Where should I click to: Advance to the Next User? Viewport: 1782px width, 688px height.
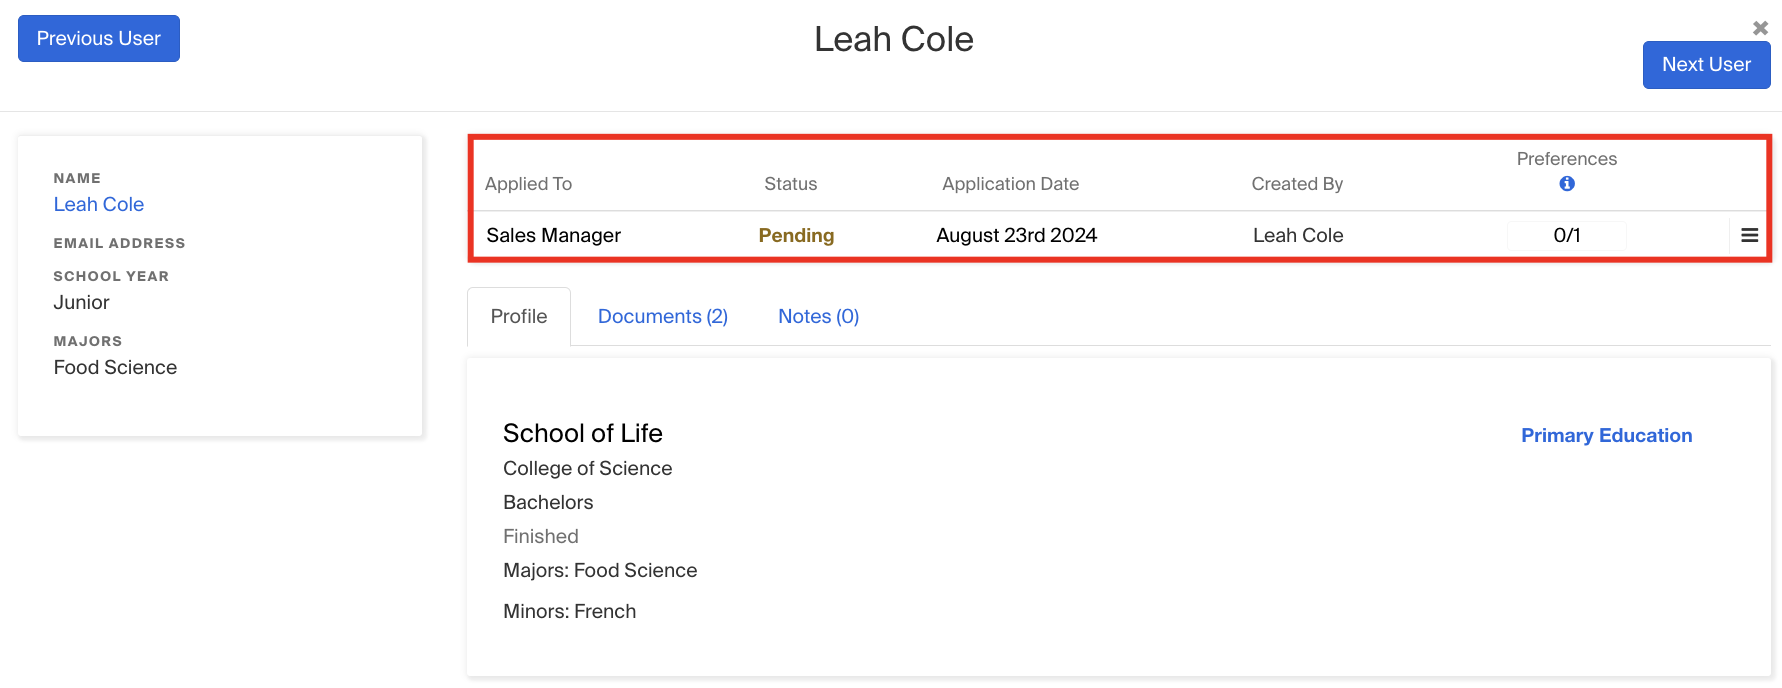[x=1705, y=65]
